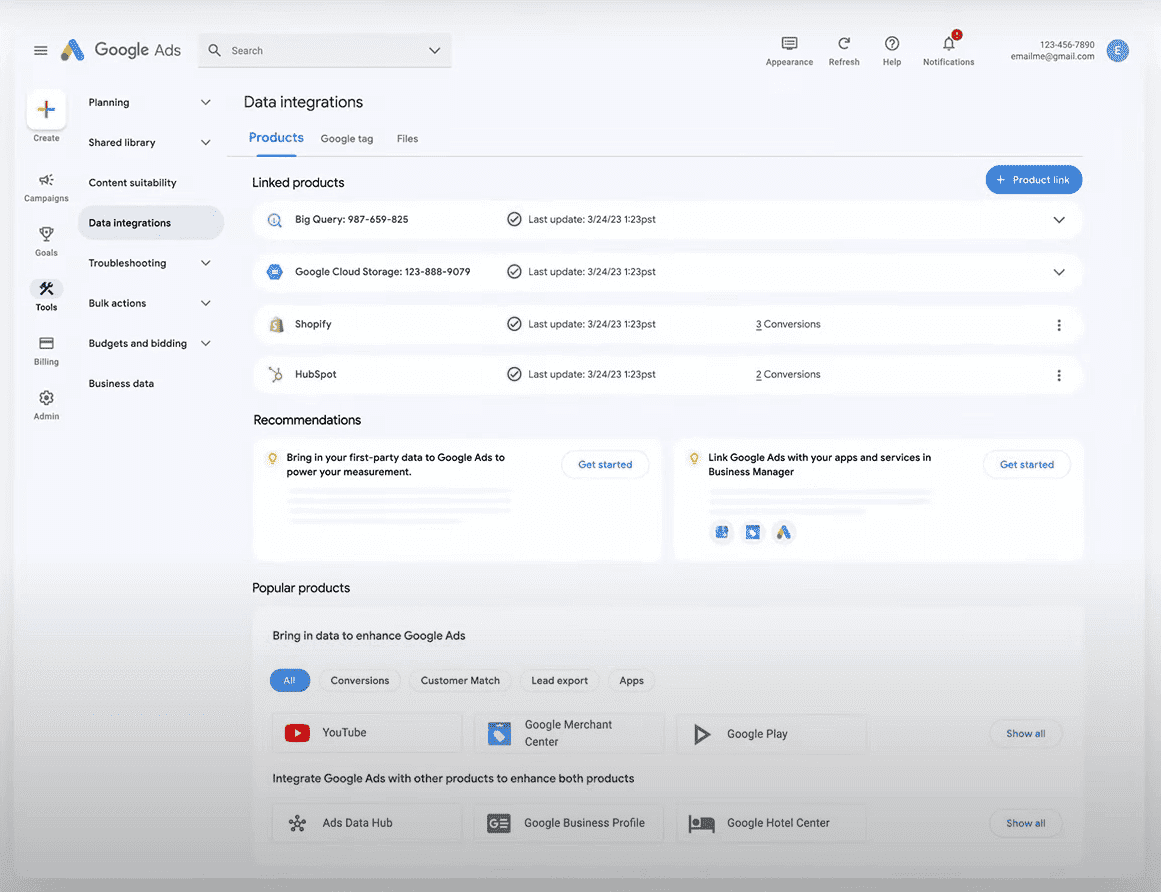This screenshot has width=1161, height=892.
Task: Expand Google Cloud Storage row
Action: coord(1059,272)
